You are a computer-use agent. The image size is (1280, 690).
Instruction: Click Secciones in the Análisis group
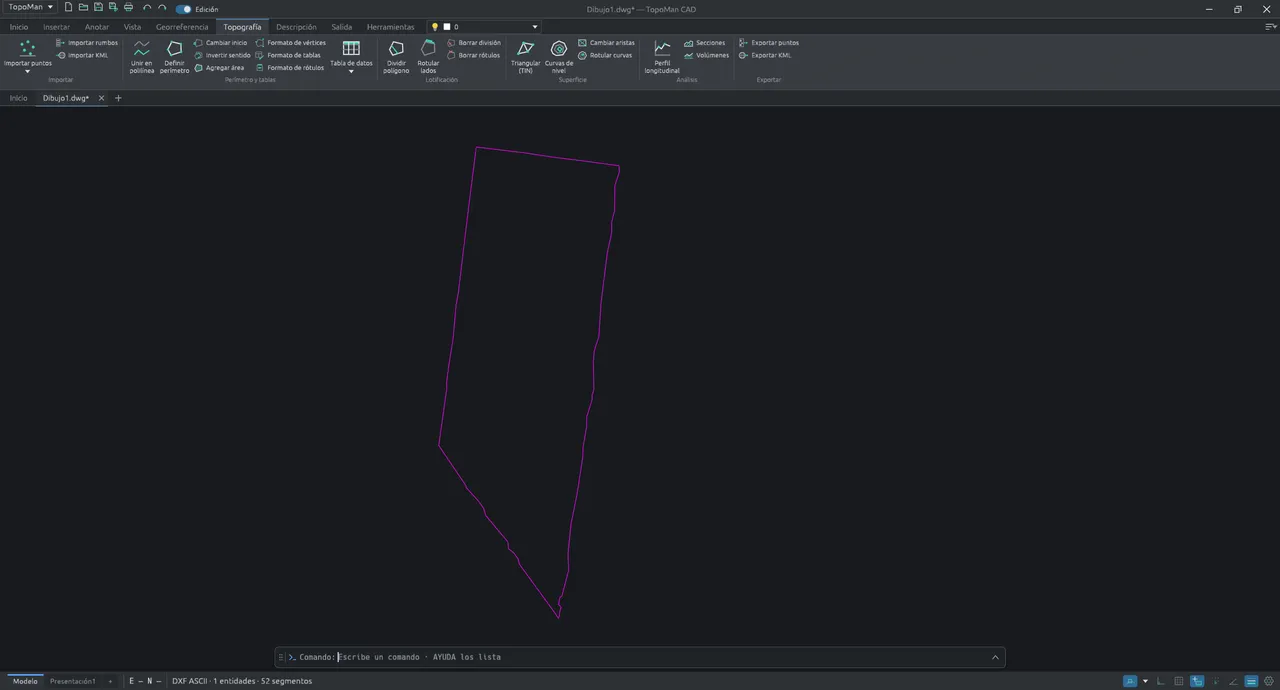pyautogui.click(x=705, y=43)
